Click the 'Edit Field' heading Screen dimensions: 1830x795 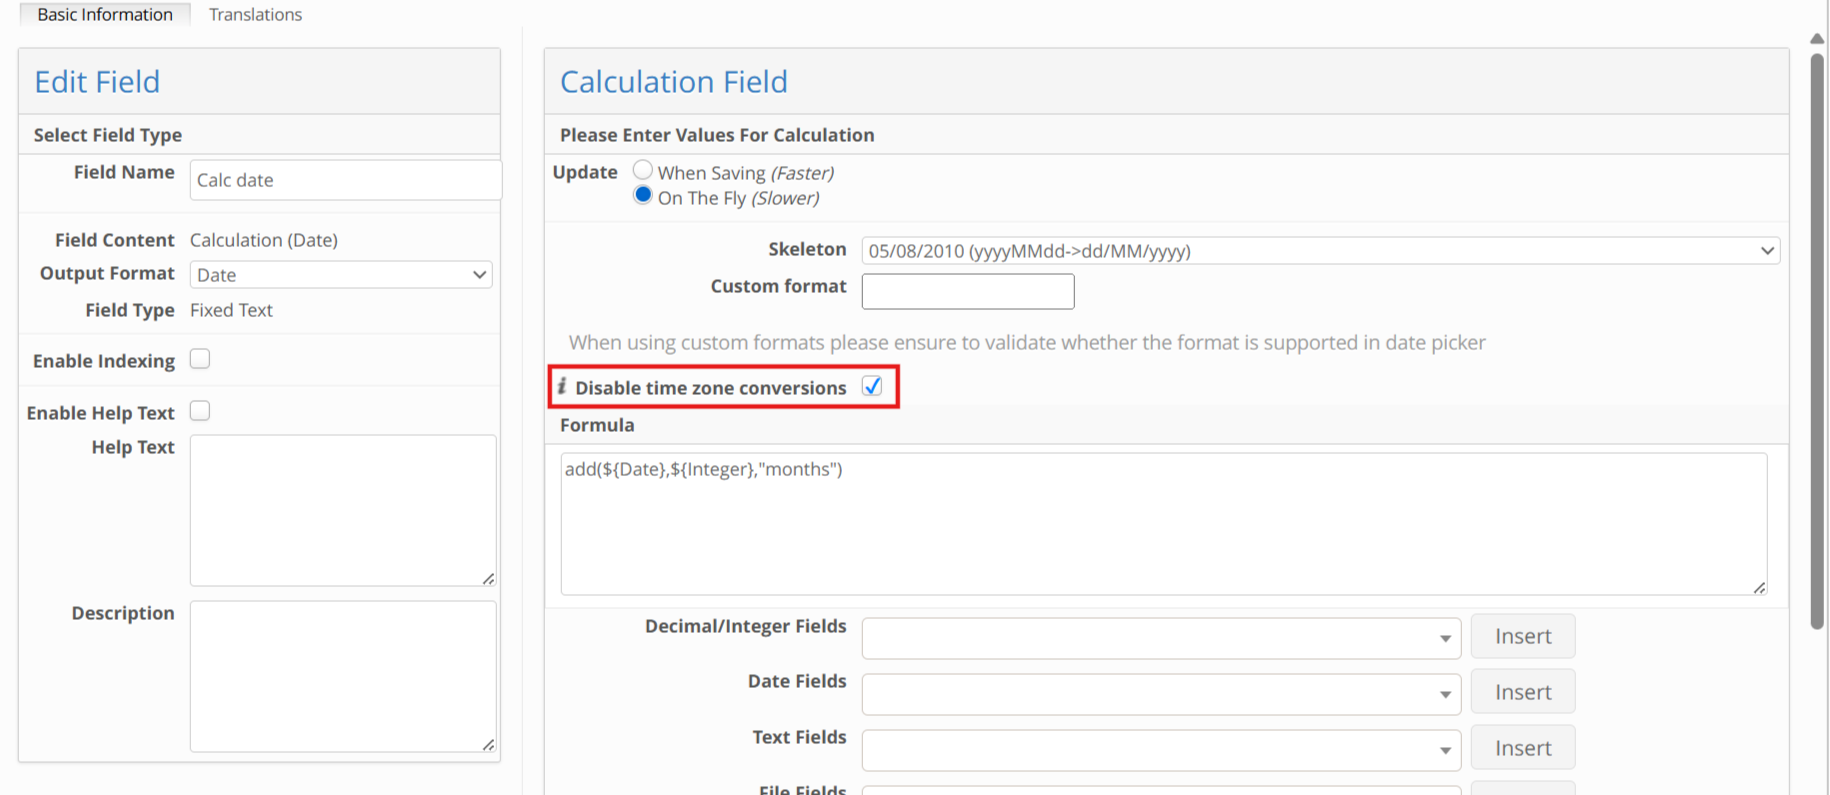pyautogui.click(x=97, y=81)
